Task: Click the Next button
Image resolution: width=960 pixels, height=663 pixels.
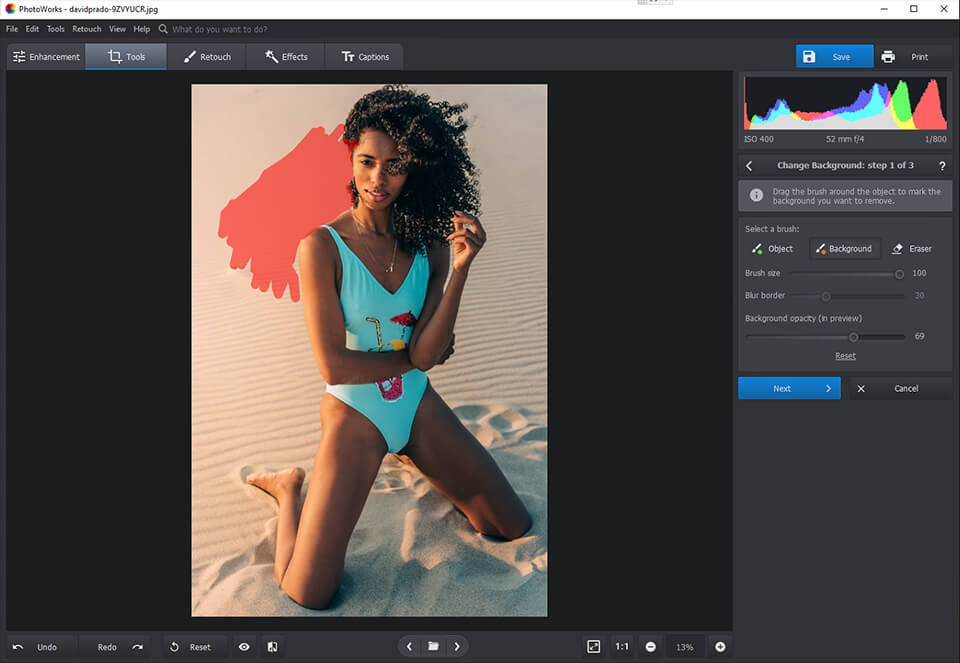Action: pos(789,389)
